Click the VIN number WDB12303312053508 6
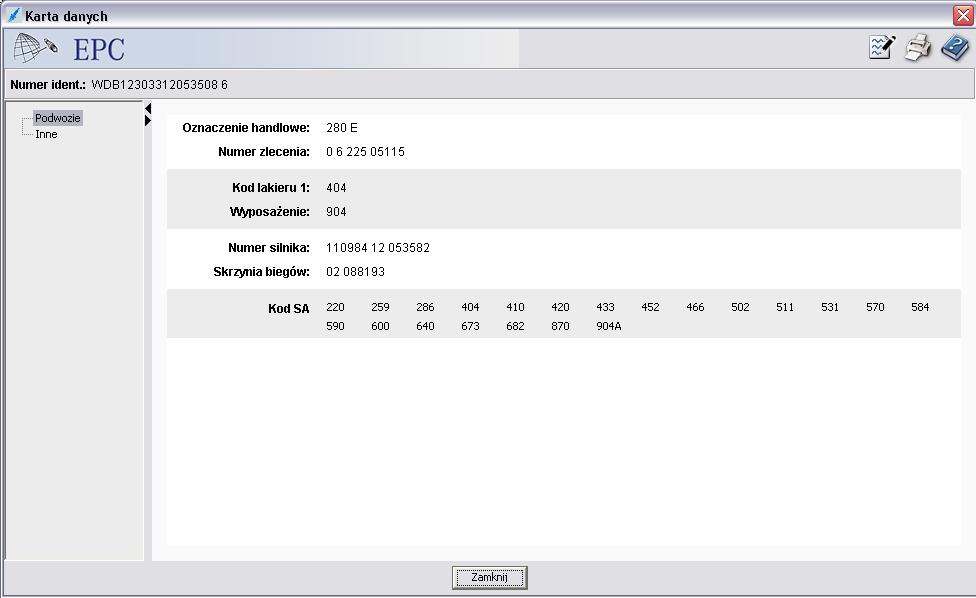976x598 pixels. 159,85
